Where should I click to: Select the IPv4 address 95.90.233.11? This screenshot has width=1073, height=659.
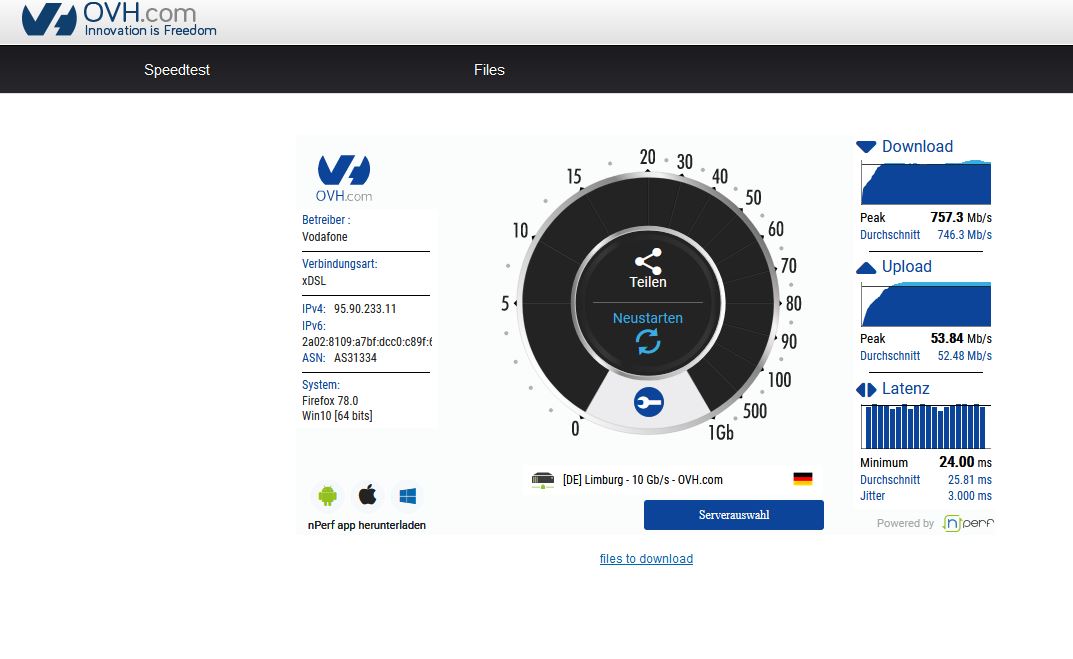[x=365, y=309]
